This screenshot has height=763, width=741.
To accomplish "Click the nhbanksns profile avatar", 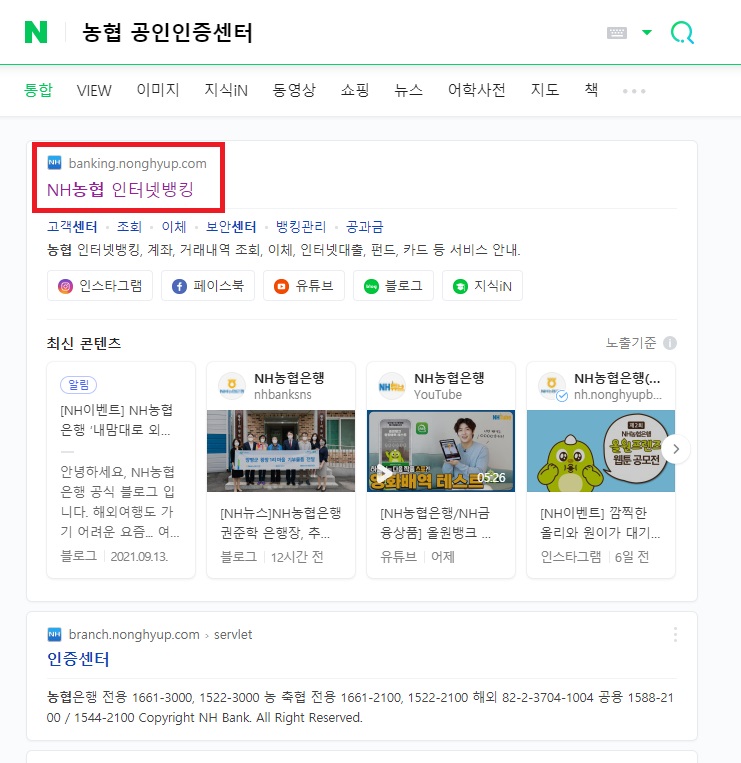I will tap(232, 386).
